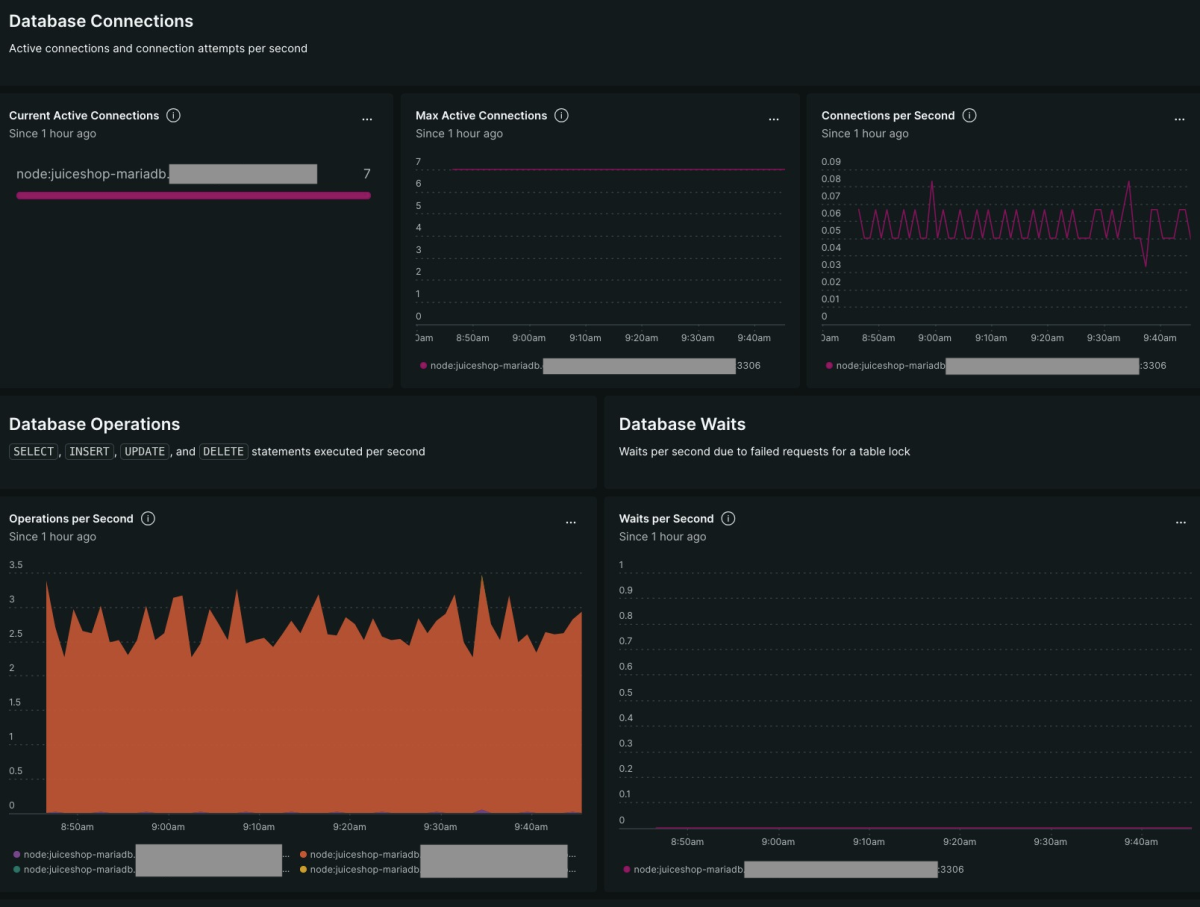Viewport: 1200px width, 907px height.
Task: Open the options menu on Operations per Second panel
Action: tap(571, 521)
